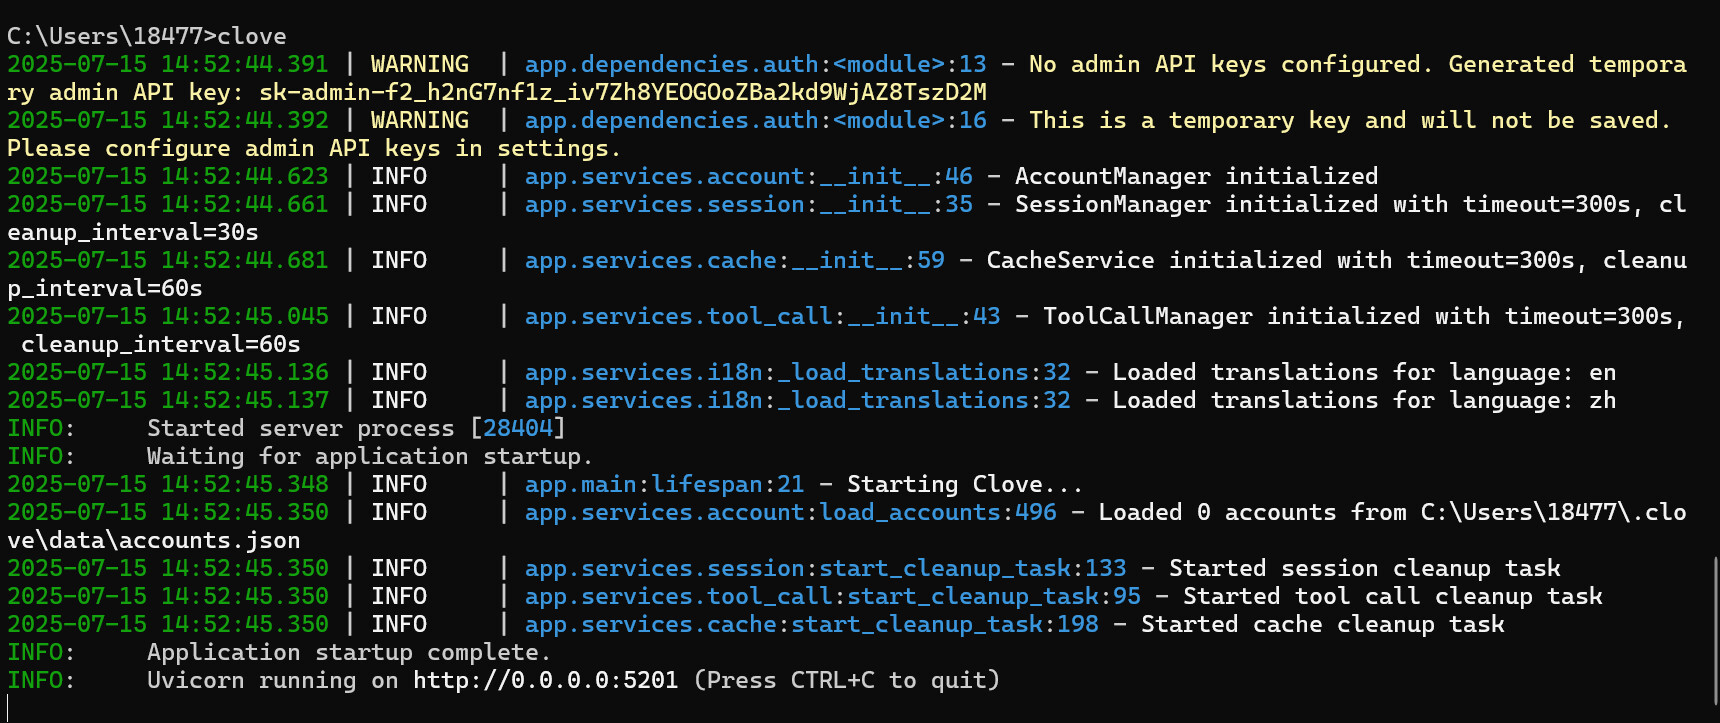The height and width of the screenshot is (723, 1720).
Task: Click 'Started cache cleanup task' message
Action: [x=1322, y=625]
